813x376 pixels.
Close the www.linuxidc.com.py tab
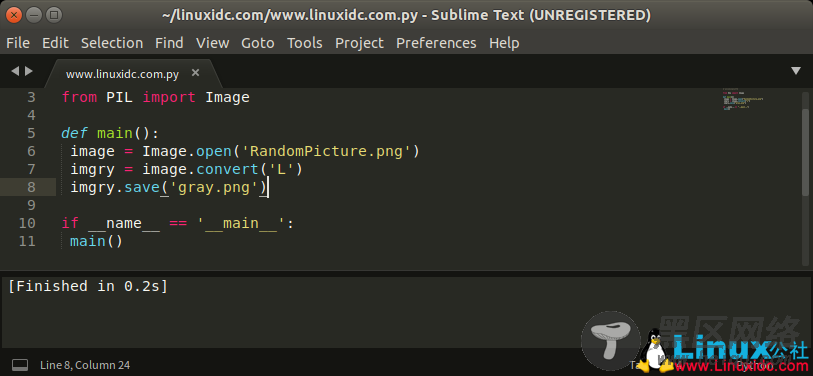(x=195, y=73)
